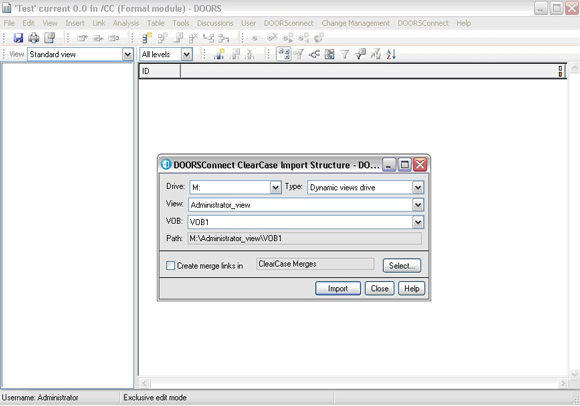Click the horizontal scrollbar left arrow

click(144, 383)
